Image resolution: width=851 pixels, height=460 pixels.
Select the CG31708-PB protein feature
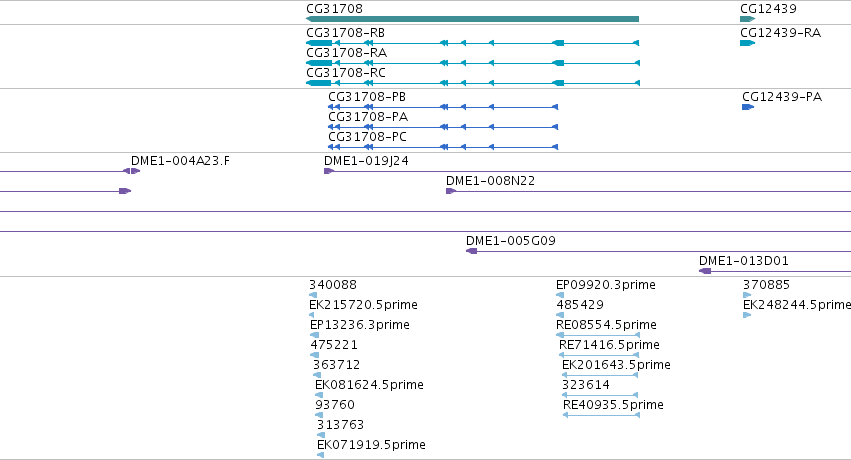[x=443, y=107]
